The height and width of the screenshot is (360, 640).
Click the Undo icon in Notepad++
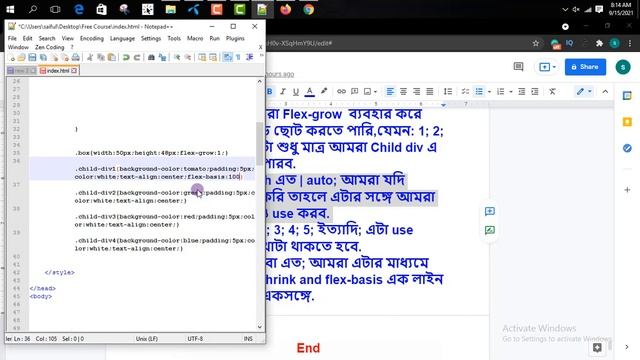[x=126, y=58]
